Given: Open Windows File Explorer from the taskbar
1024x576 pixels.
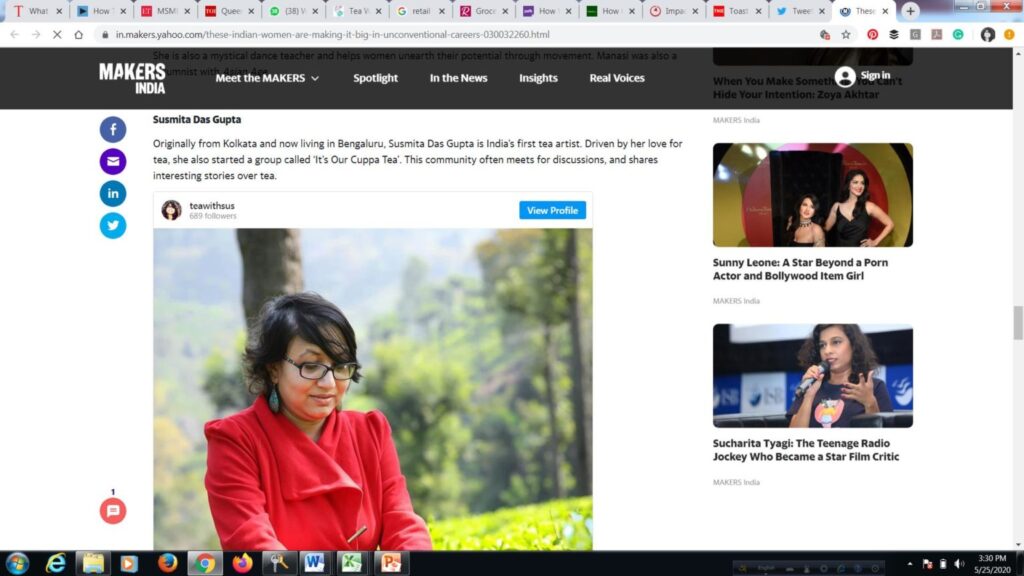Looking at the screenshot, I should coord(93,563).
